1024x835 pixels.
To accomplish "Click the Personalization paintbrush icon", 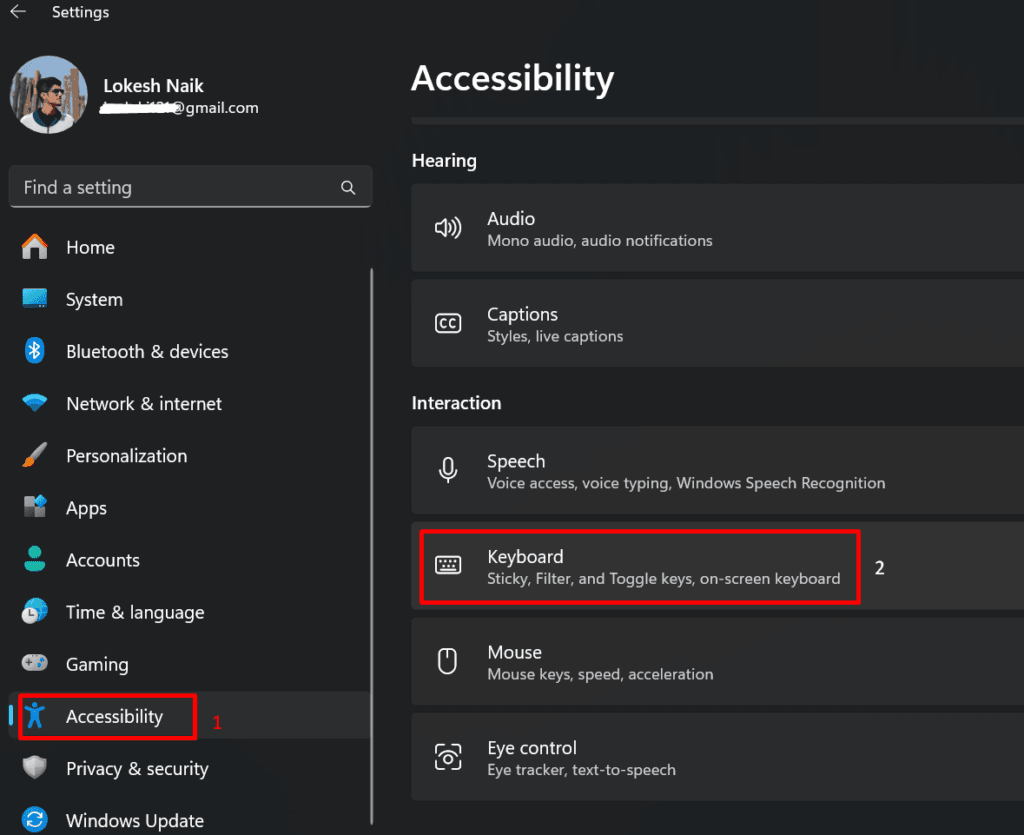I will click(x=35, y=456).
